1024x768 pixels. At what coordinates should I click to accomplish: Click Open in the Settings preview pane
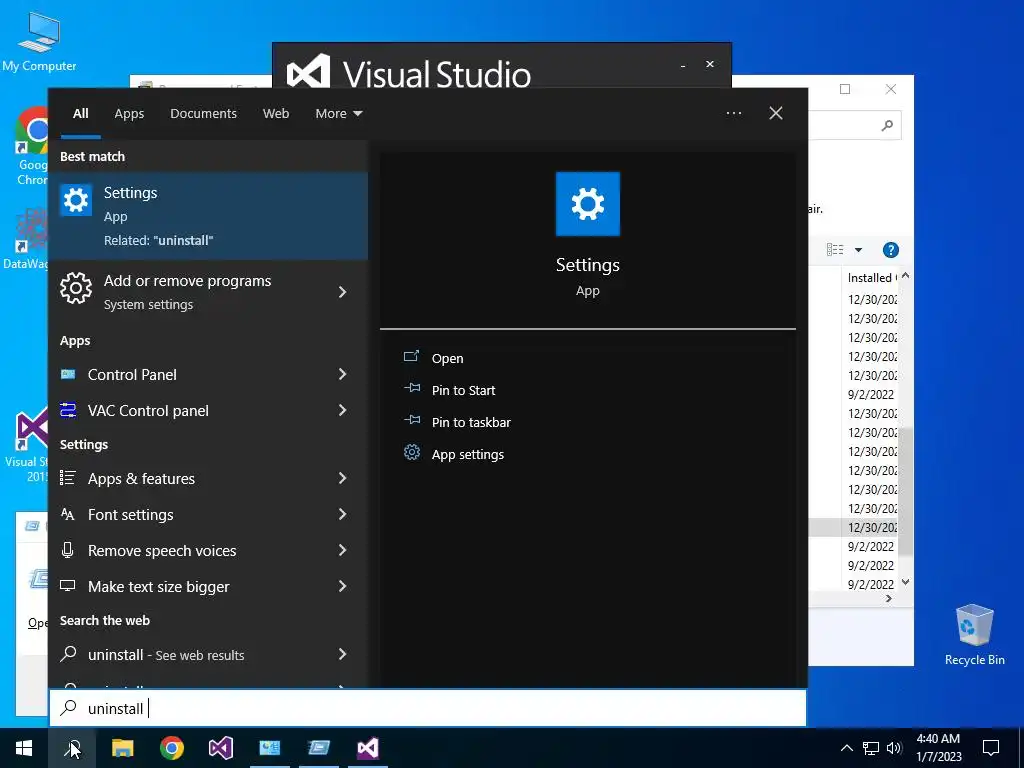pyautogui.click(x=447, y=359)
